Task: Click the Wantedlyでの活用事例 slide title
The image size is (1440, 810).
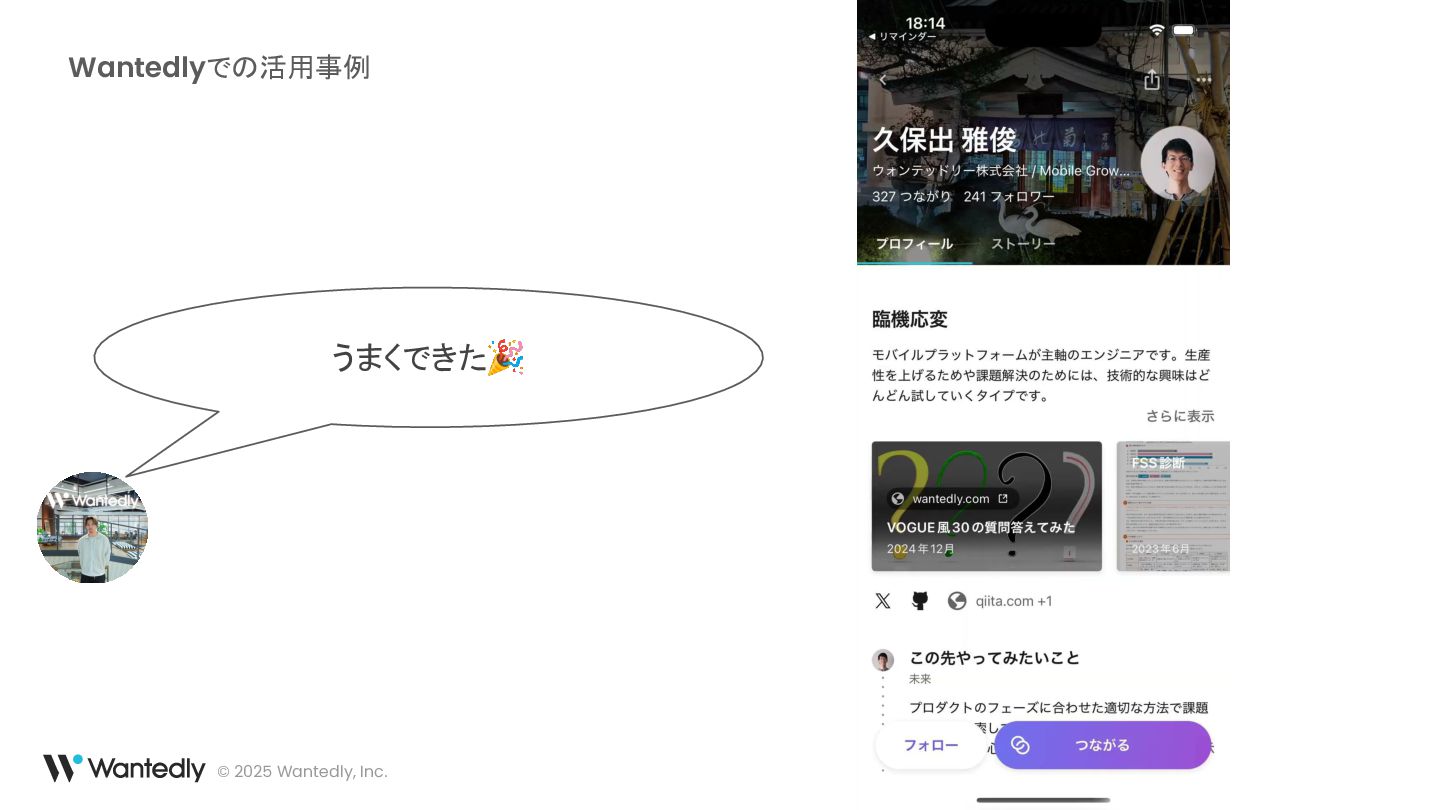Action: tap(219, 68)
